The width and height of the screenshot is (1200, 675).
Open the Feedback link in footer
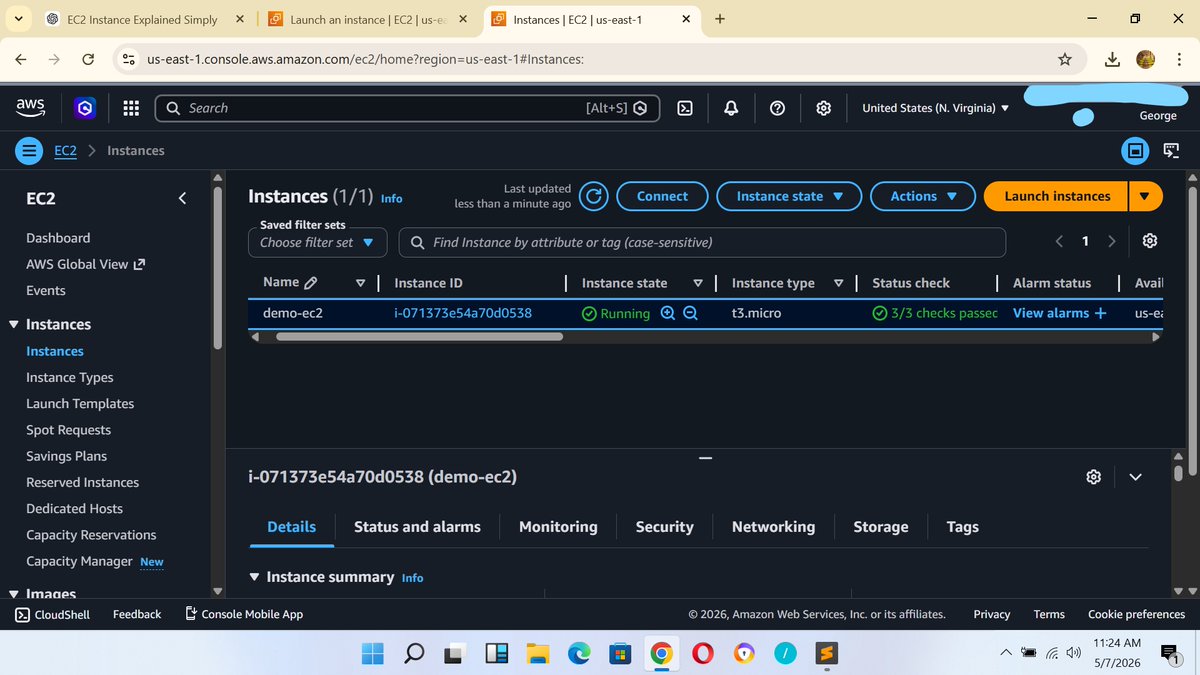click(x=137, y=614)
